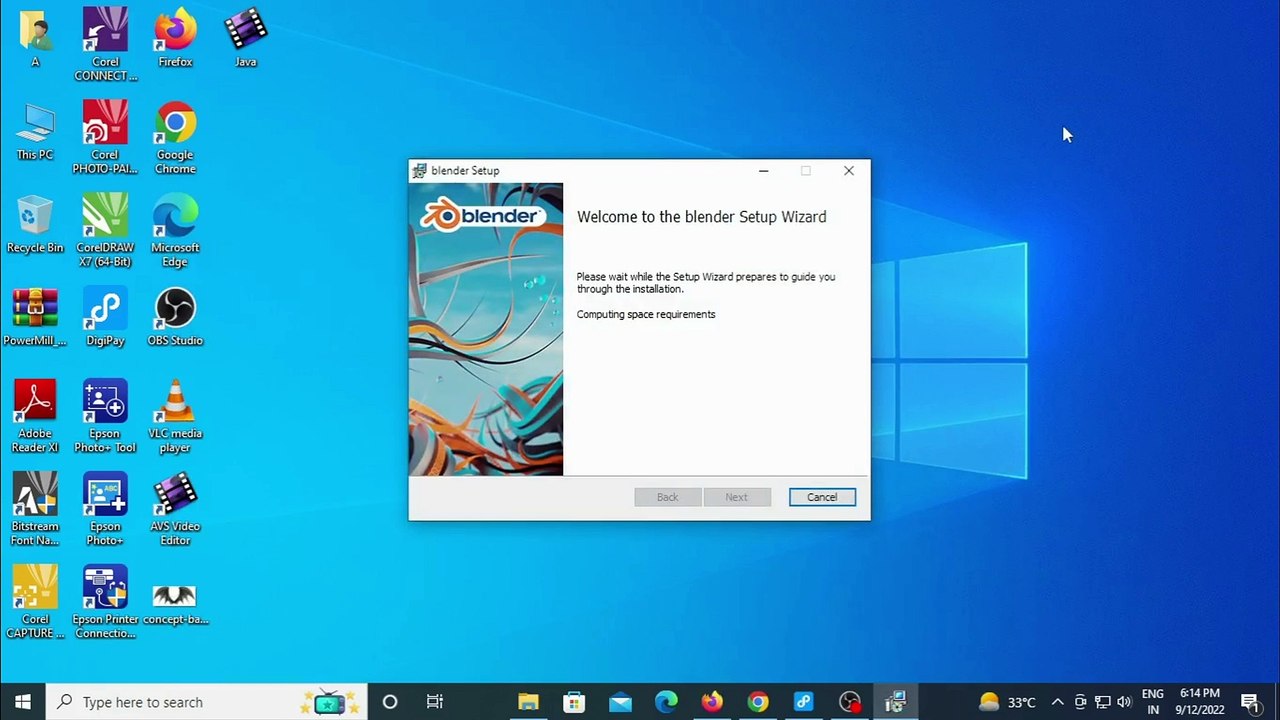
Task: Click the installer icon in the blender Setup title bar
Action: 420,171
